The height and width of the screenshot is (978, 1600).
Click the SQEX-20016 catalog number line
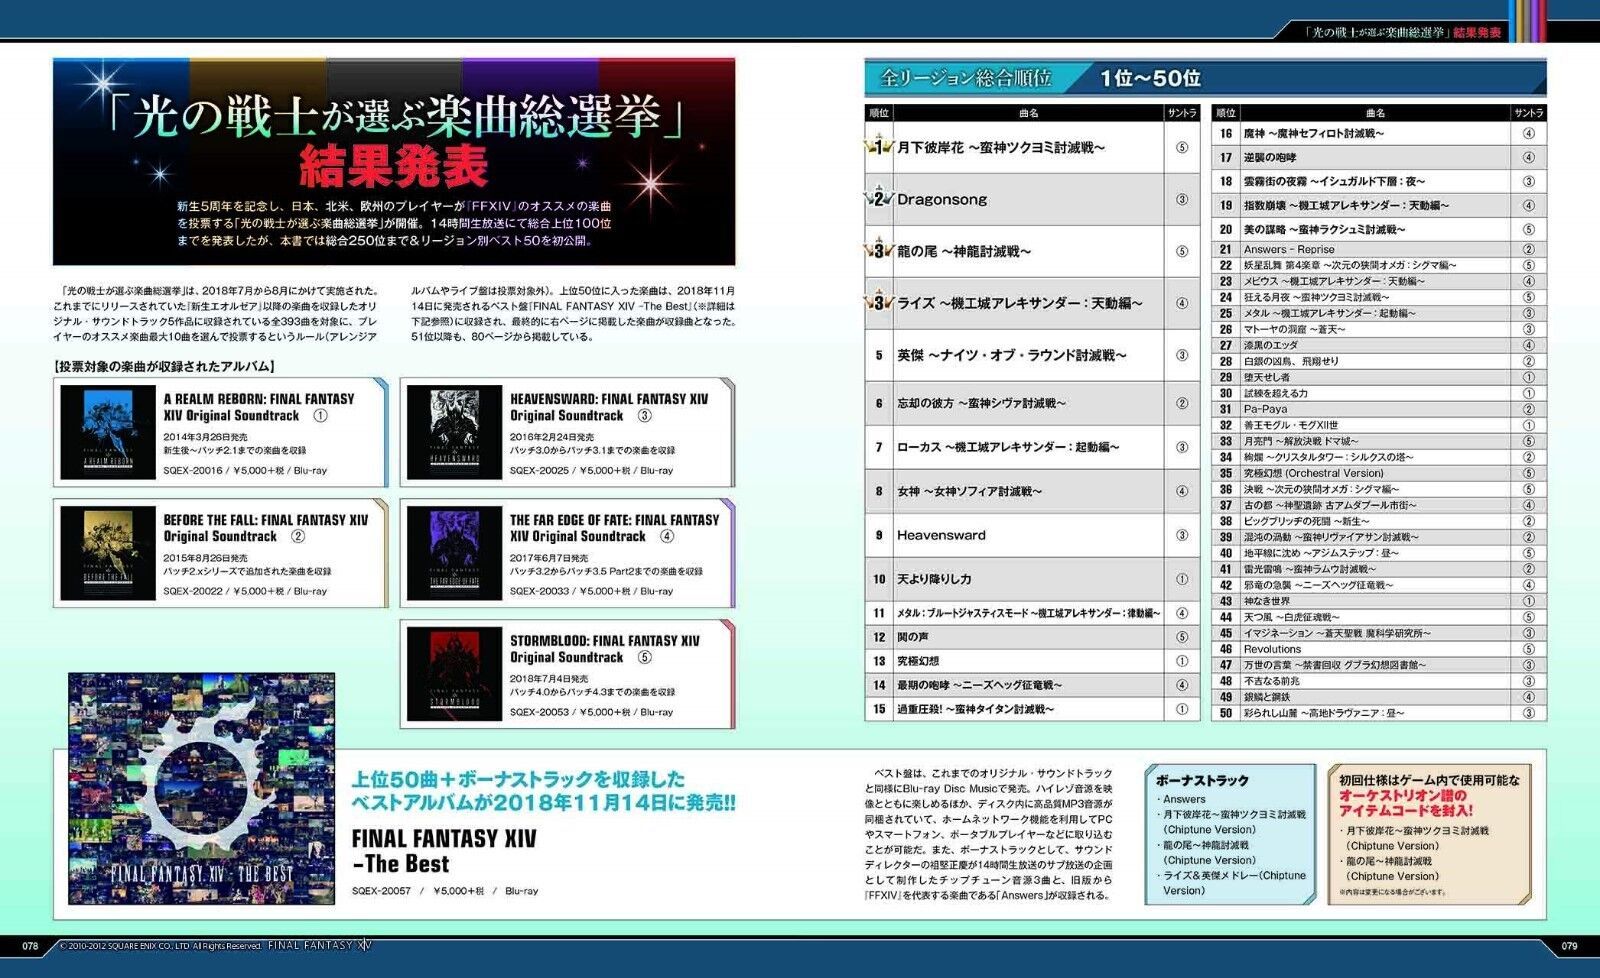[245, 470]
